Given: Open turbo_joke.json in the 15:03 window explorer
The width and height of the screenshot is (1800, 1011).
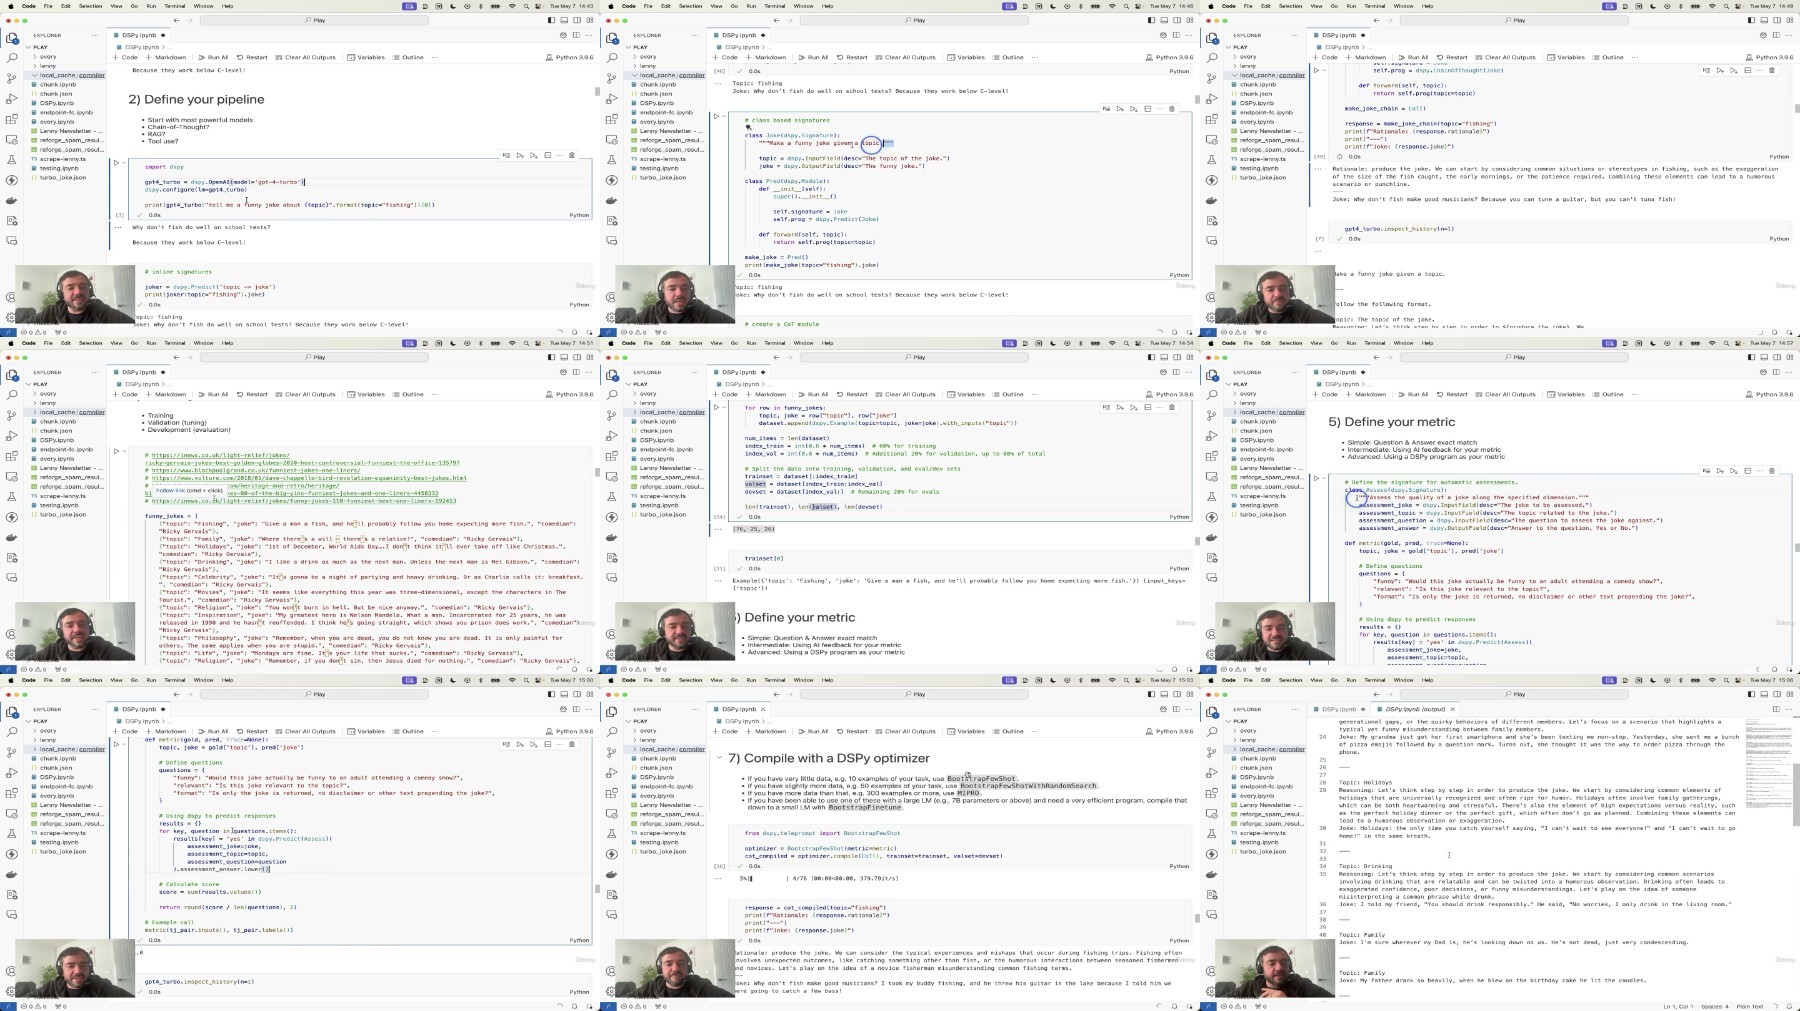Looking at the screenshot, I should click(x=663, y=851).
